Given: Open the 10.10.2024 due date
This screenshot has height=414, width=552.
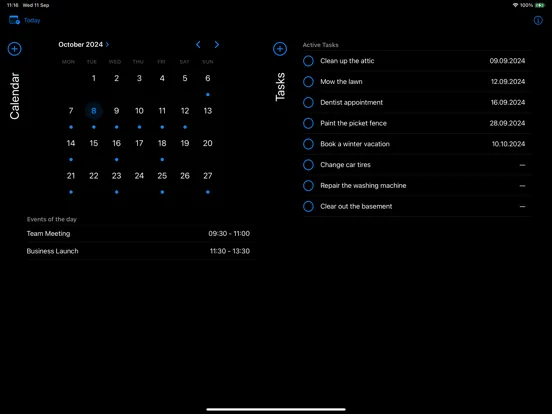Looking at the screenshot, I should tap(508, 144).
